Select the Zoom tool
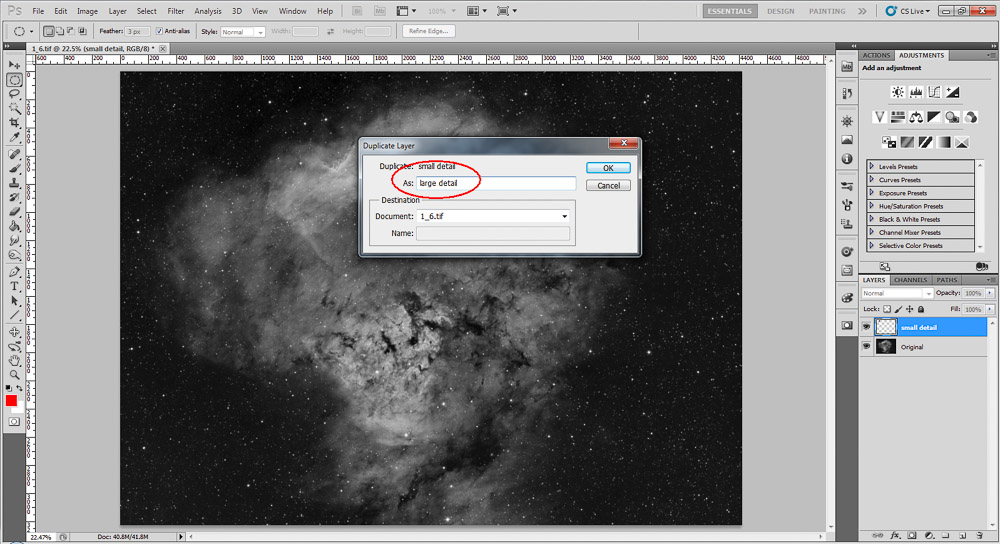1000x544 pixels. pos(14,374)
